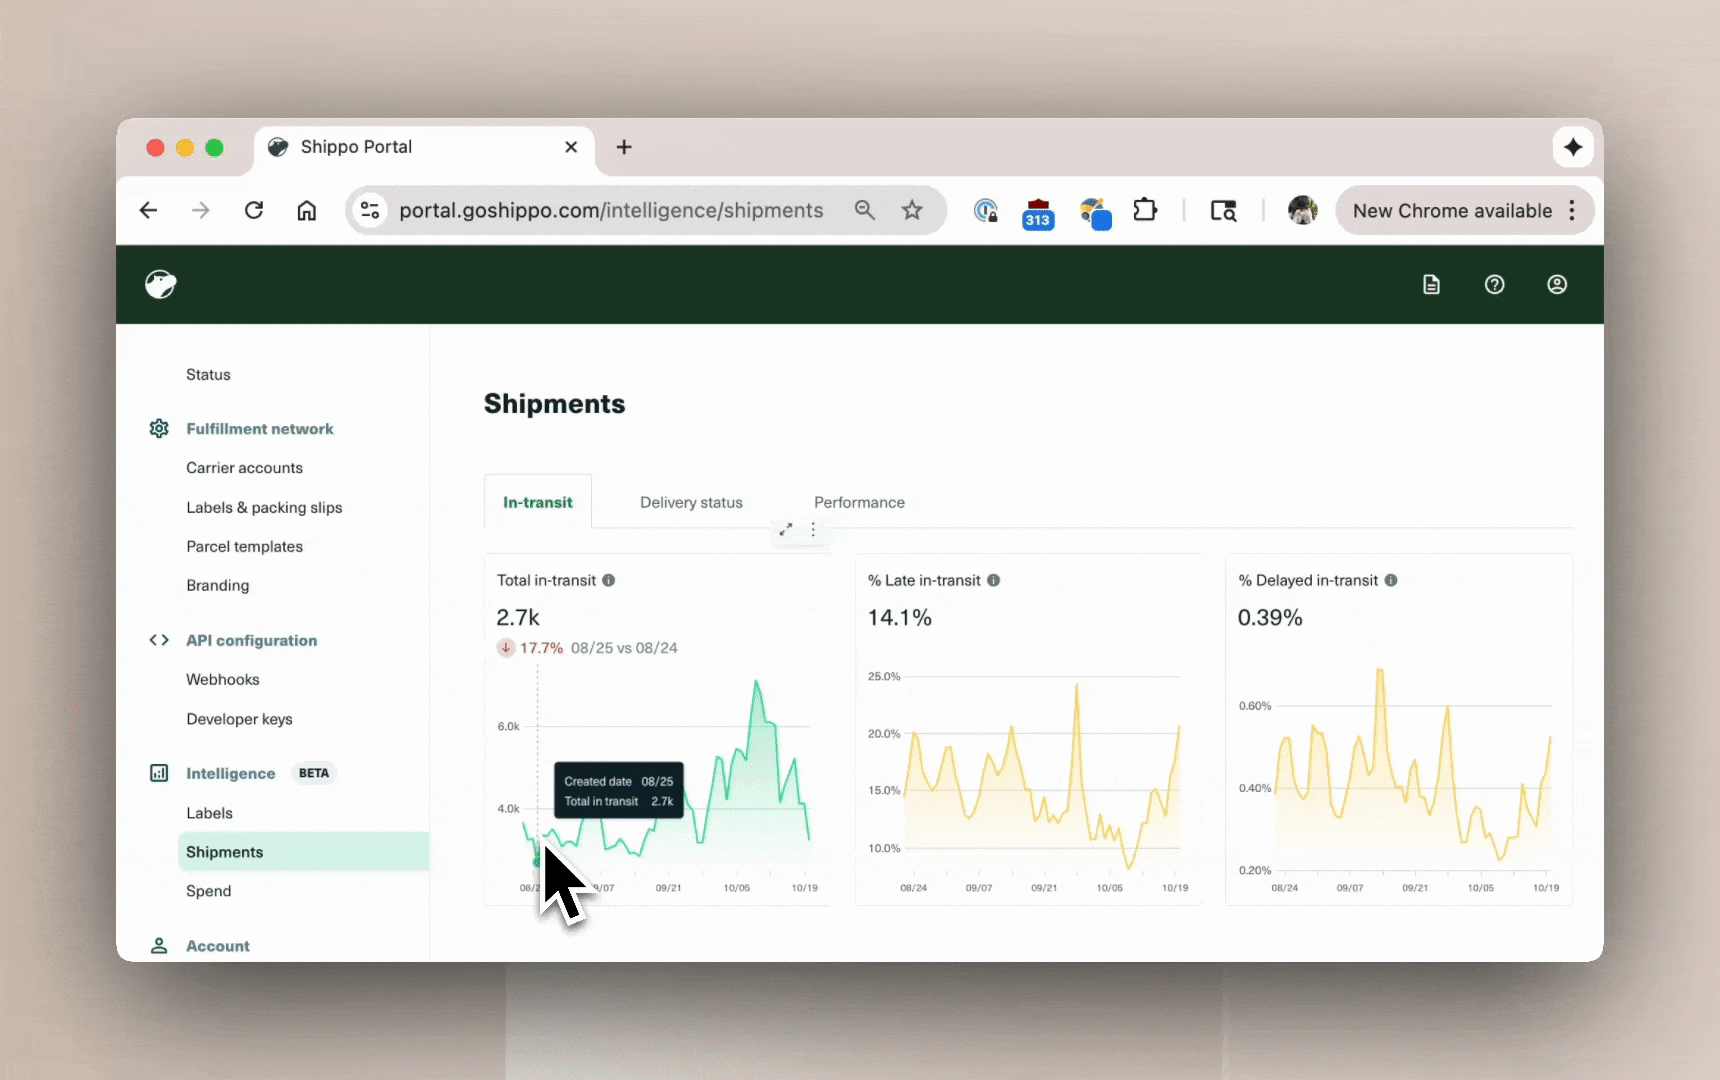The width and height of the screenshot is (1720, 1080).
Task: Show info for Total in-transit
Action: [x=608, y=580]
